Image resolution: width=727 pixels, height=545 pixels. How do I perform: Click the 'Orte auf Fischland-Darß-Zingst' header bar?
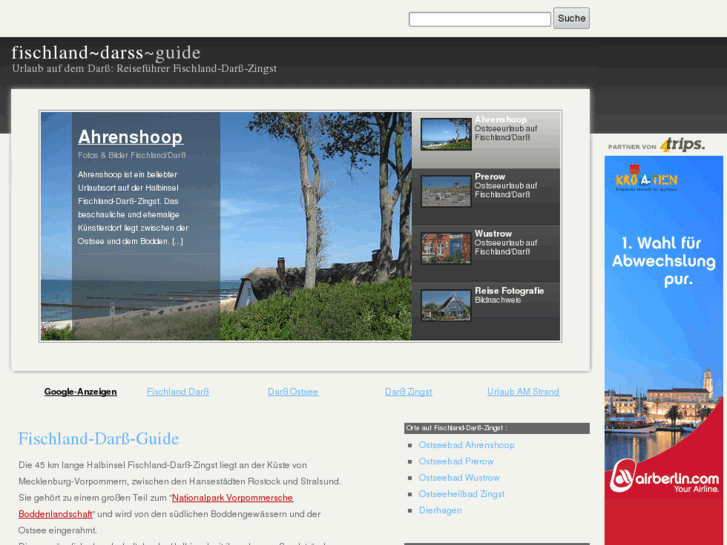(497, 428)
